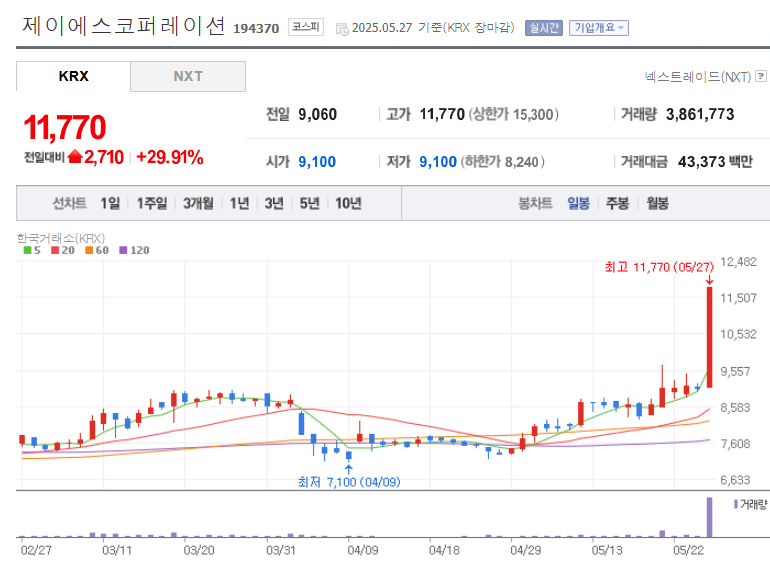770x579 pixels.
Task: Click the purple 120-day moving average legend
Action: click(133, 250)
